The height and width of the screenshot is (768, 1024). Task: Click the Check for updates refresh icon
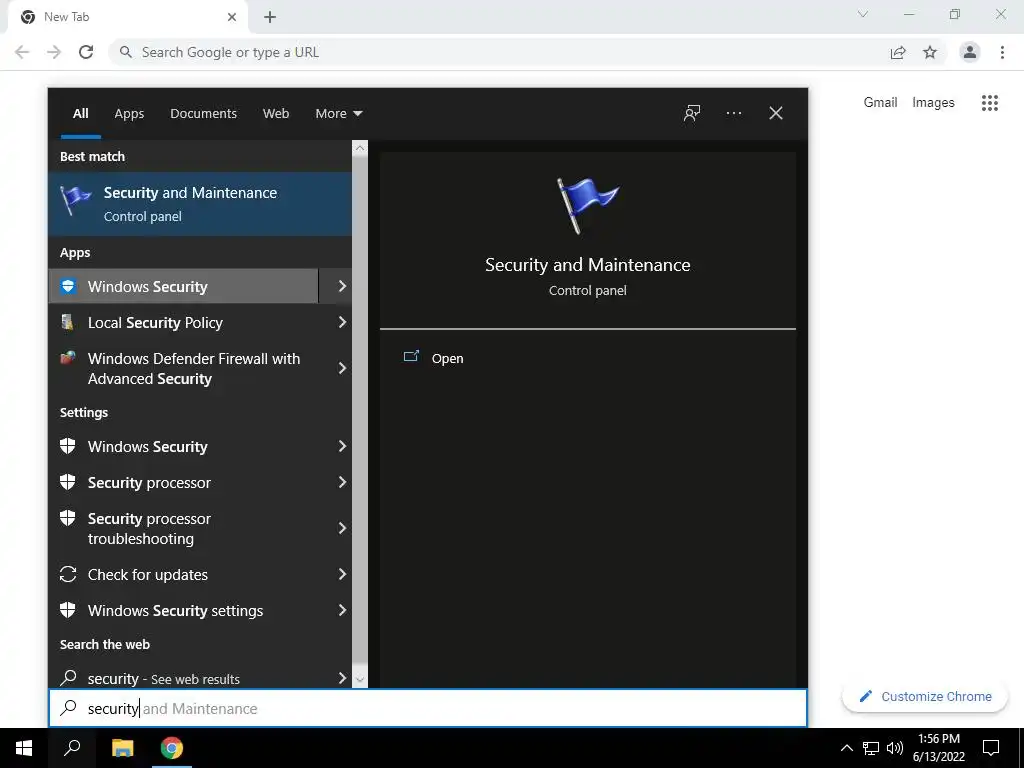tap(68, 574)
